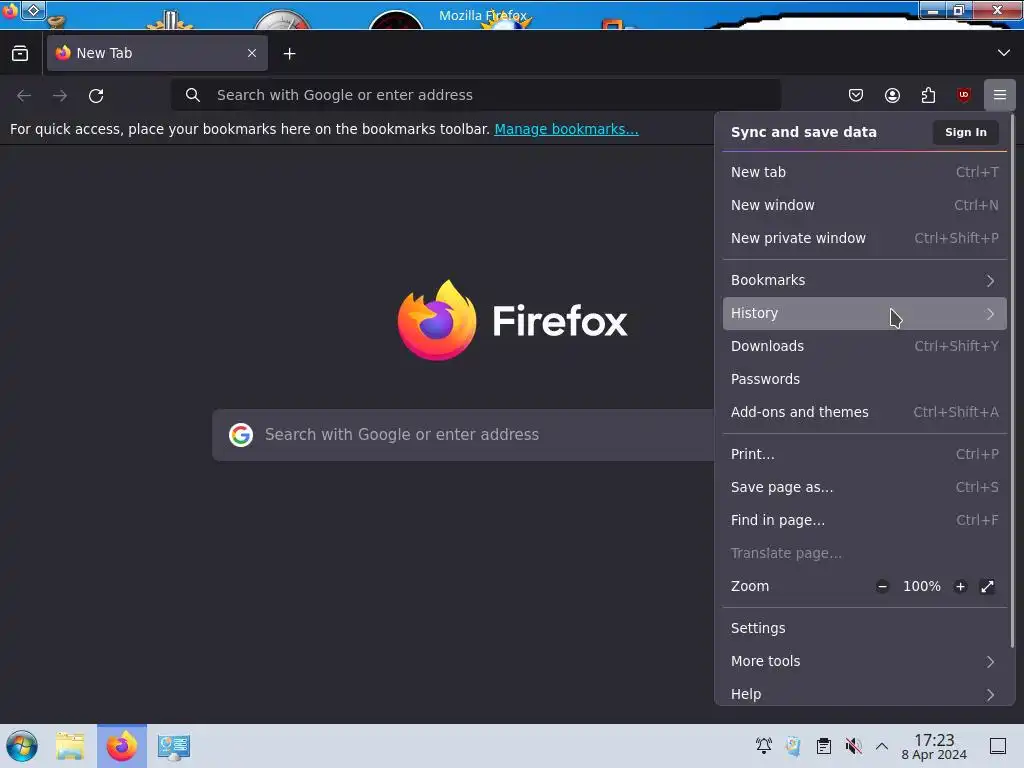Click the Manage bookmarks link
The image size is (1024, 768).
[566, 129]
